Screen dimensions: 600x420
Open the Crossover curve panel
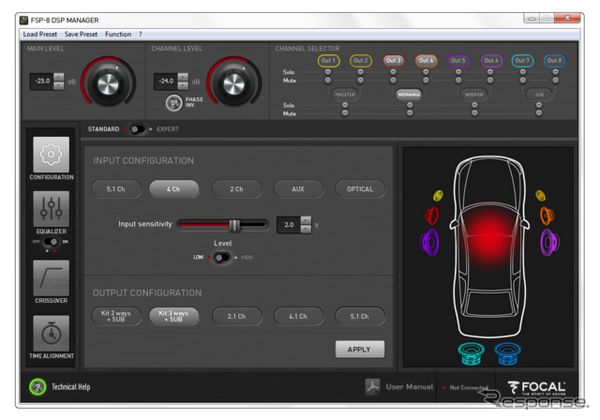coord(51,278)
